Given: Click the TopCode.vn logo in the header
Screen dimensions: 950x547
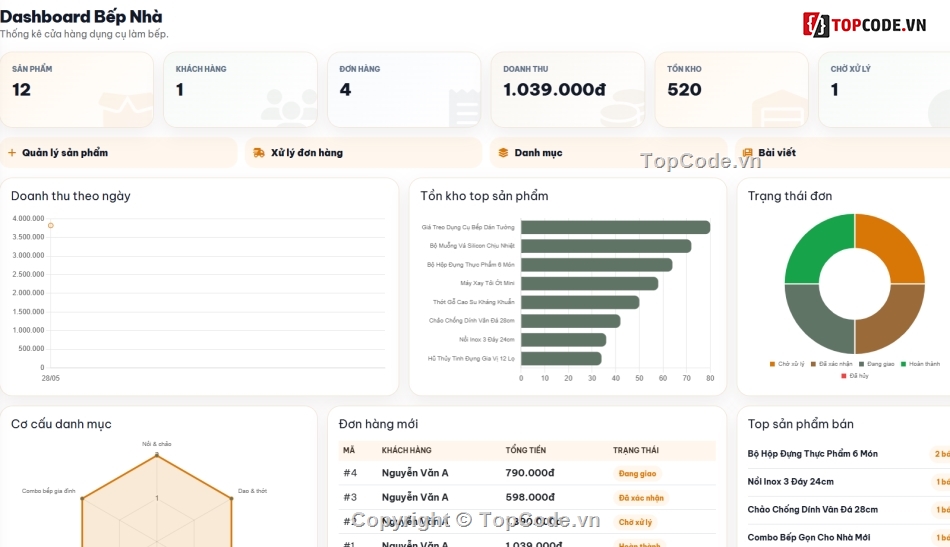Looking at the screenshot, I should coord(864,25).
